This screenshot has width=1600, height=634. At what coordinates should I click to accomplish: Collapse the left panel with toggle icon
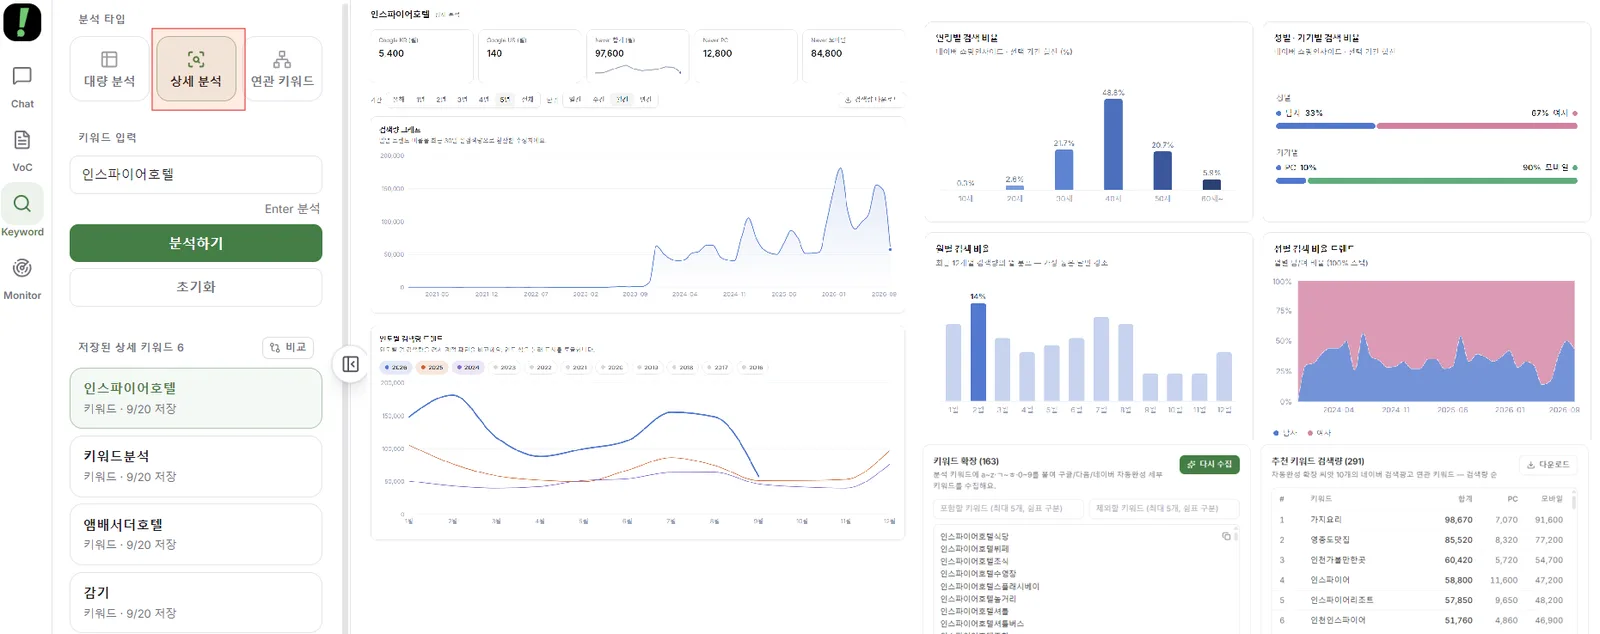[350, 364]
